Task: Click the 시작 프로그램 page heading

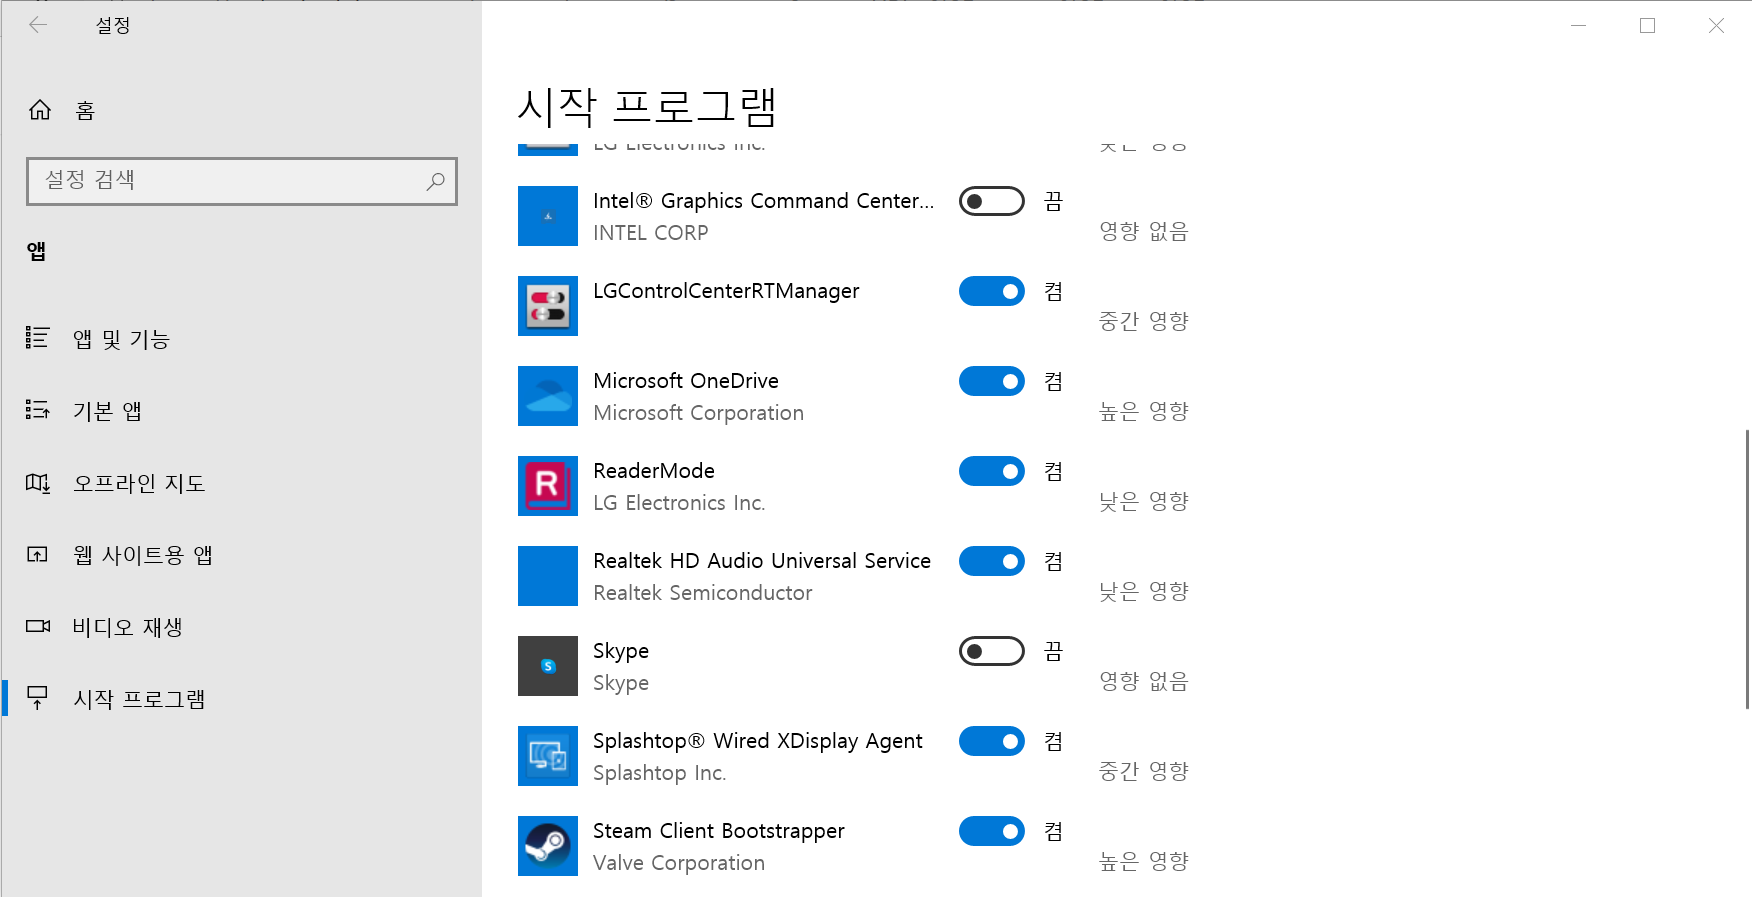Action: click(647, 107)
